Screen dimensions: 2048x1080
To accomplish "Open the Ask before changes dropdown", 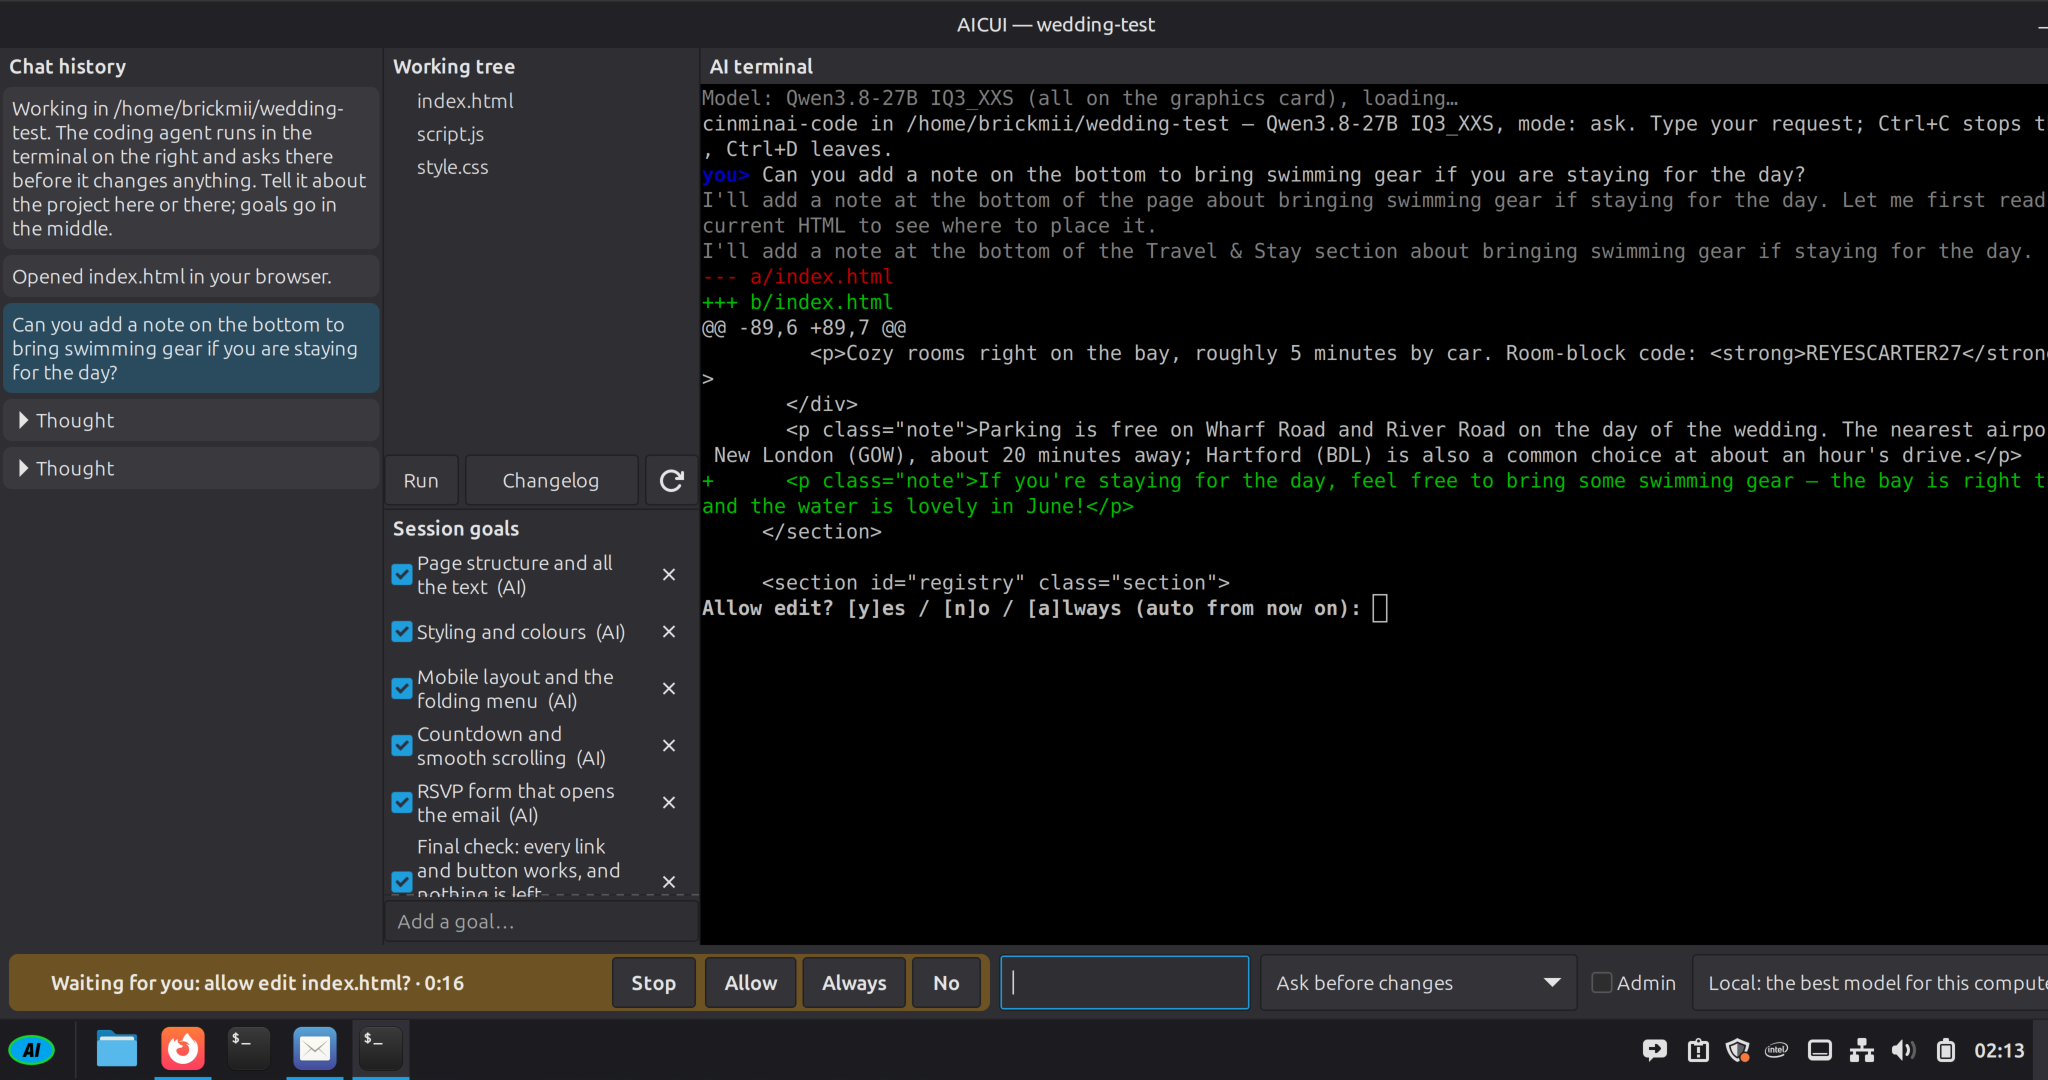I will click(1418, 983).
